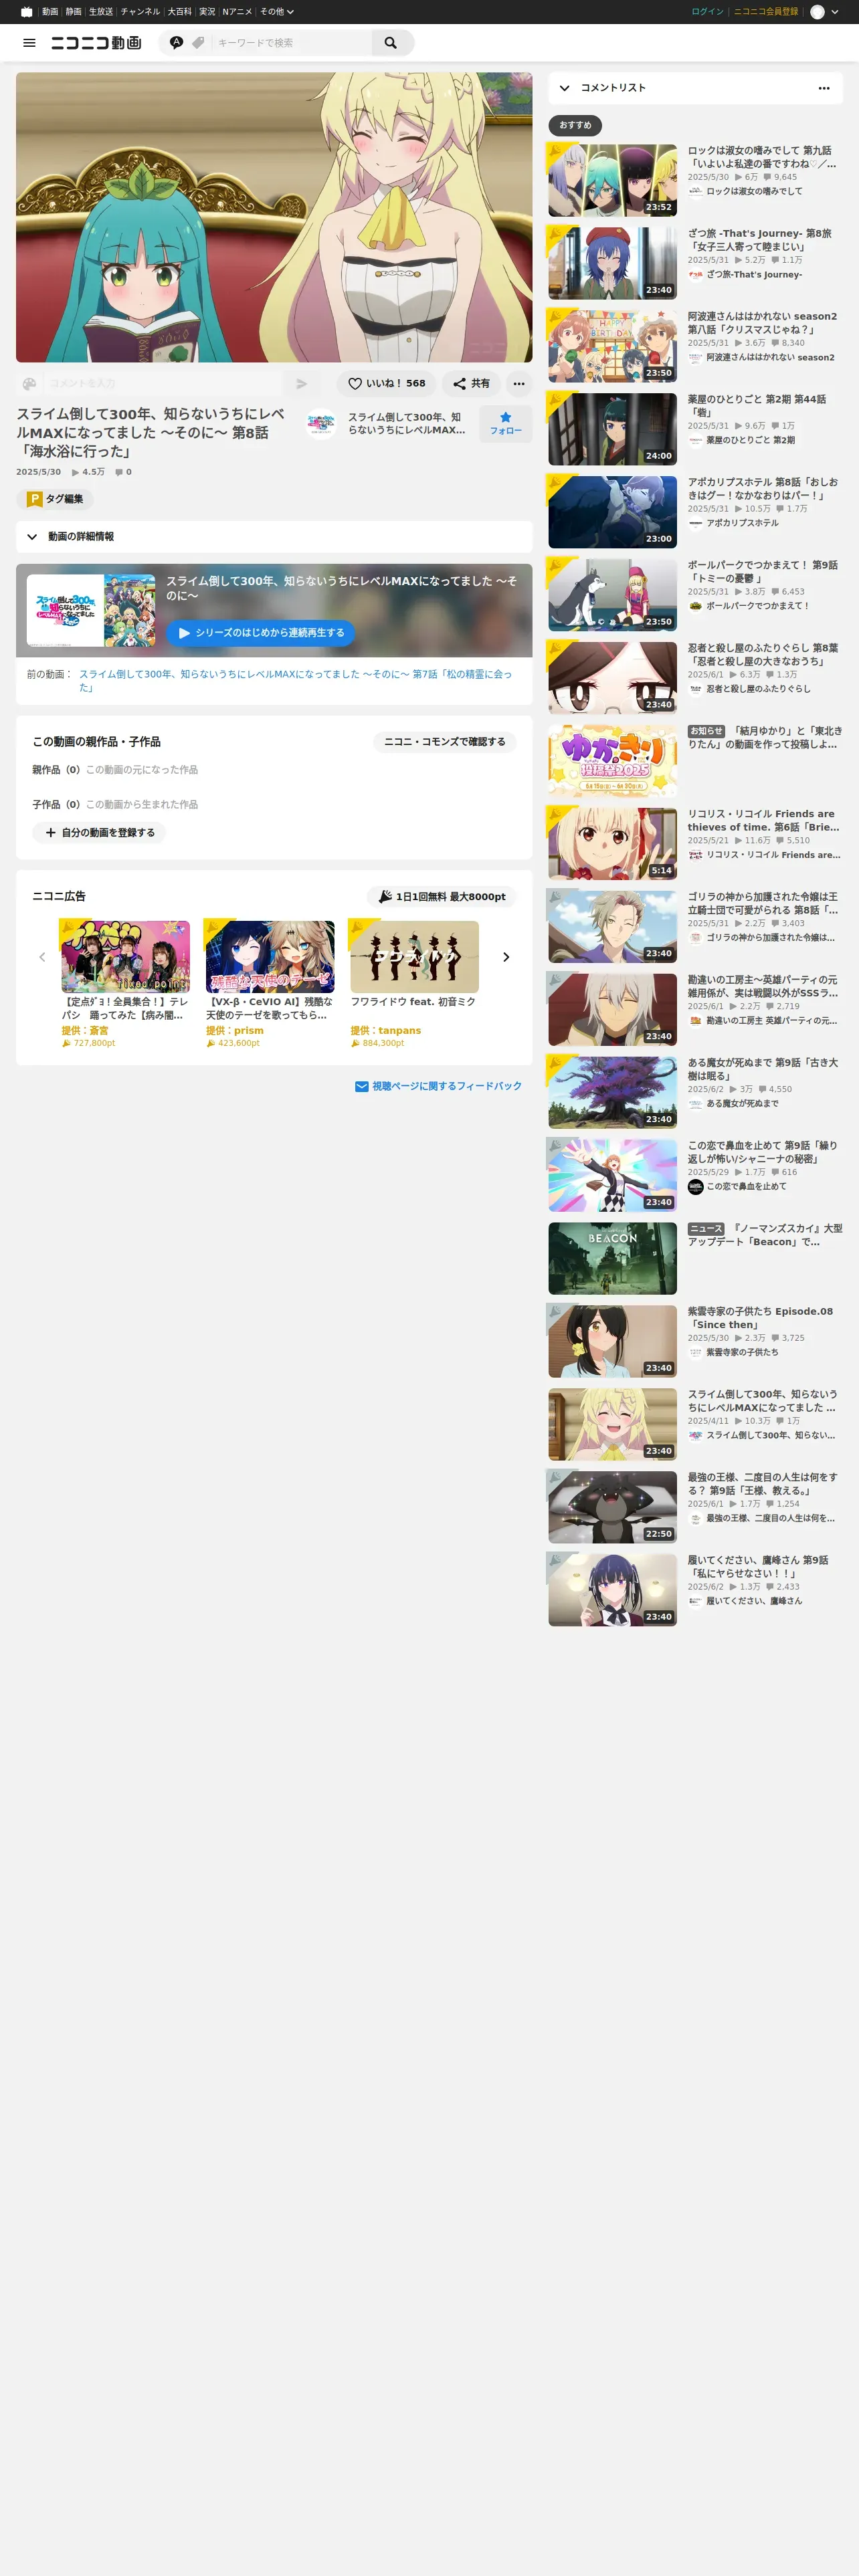Expand the コメントリスト panel chevron
Screen dimensions: 859x2576
[565, 88]
